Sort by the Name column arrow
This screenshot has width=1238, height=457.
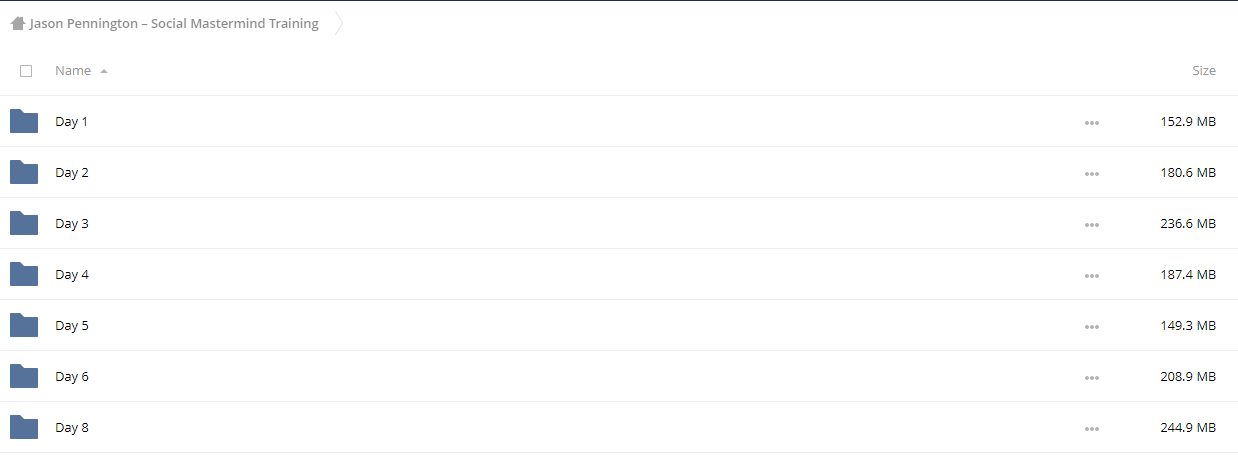[x=104, y=71]
